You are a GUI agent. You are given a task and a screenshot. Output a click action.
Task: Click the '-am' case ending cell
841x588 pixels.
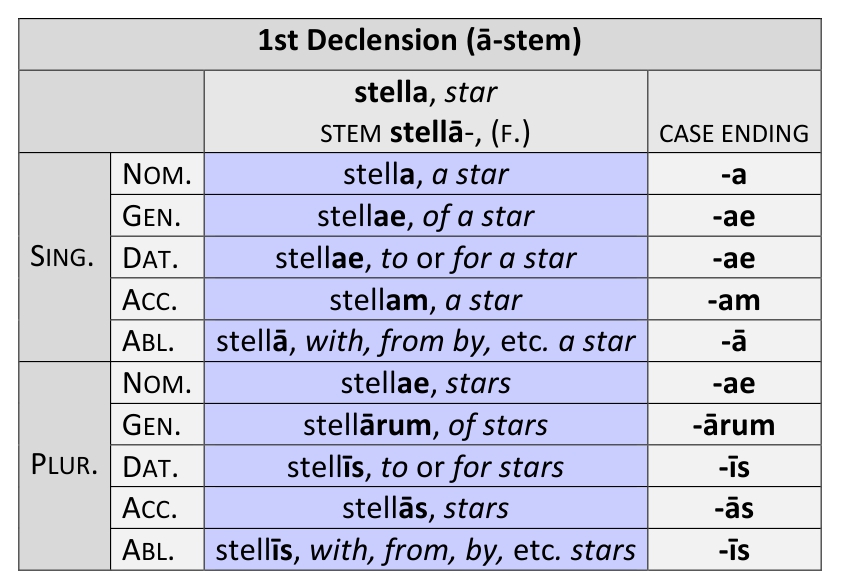coord(734,300)
